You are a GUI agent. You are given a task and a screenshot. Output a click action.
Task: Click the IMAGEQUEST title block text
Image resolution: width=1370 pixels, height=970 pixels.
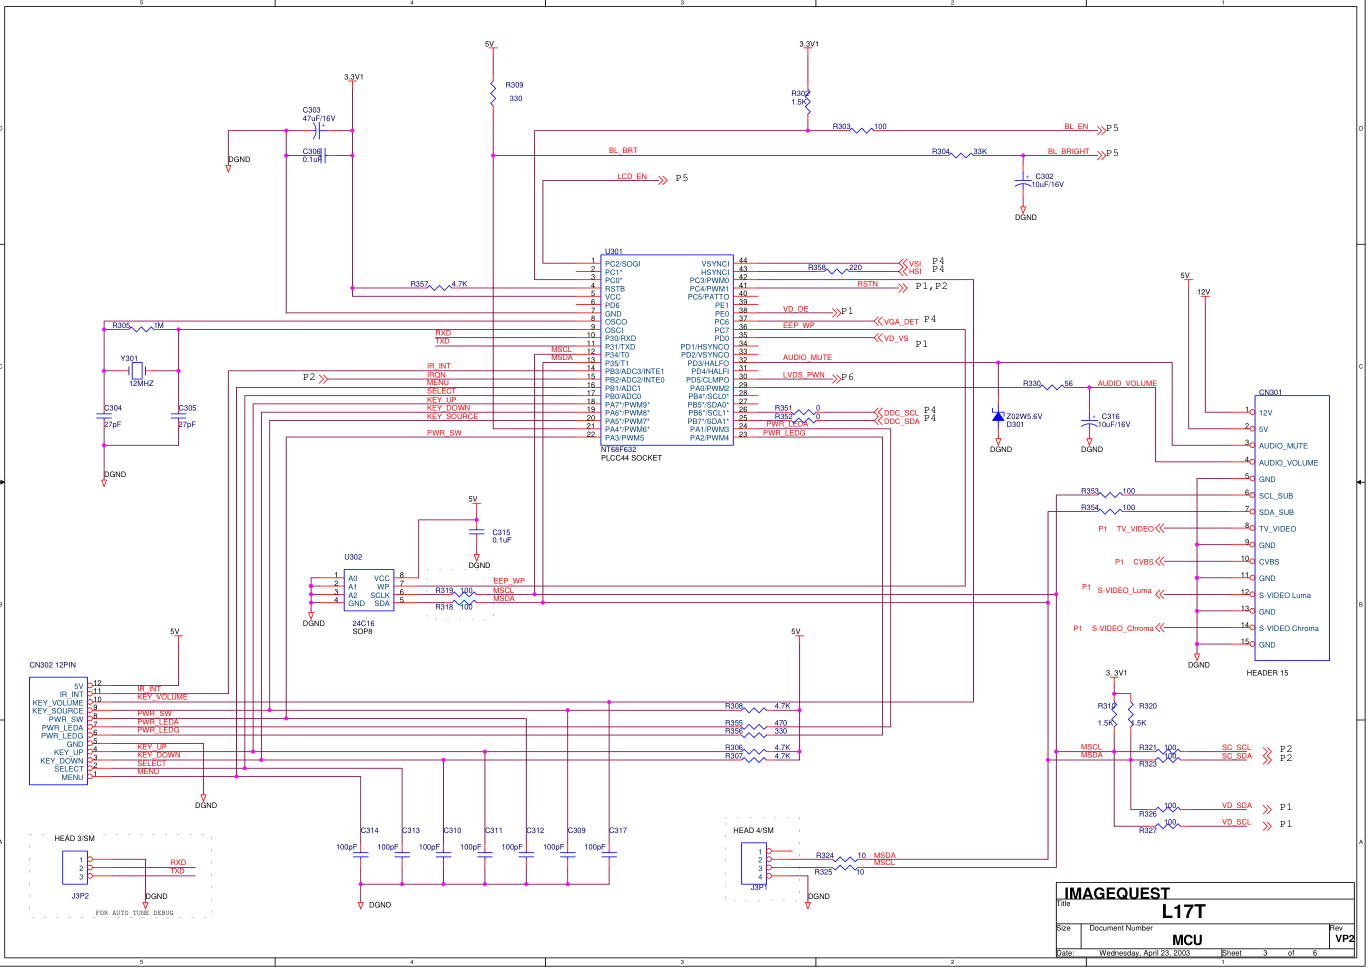[1116, 893]
